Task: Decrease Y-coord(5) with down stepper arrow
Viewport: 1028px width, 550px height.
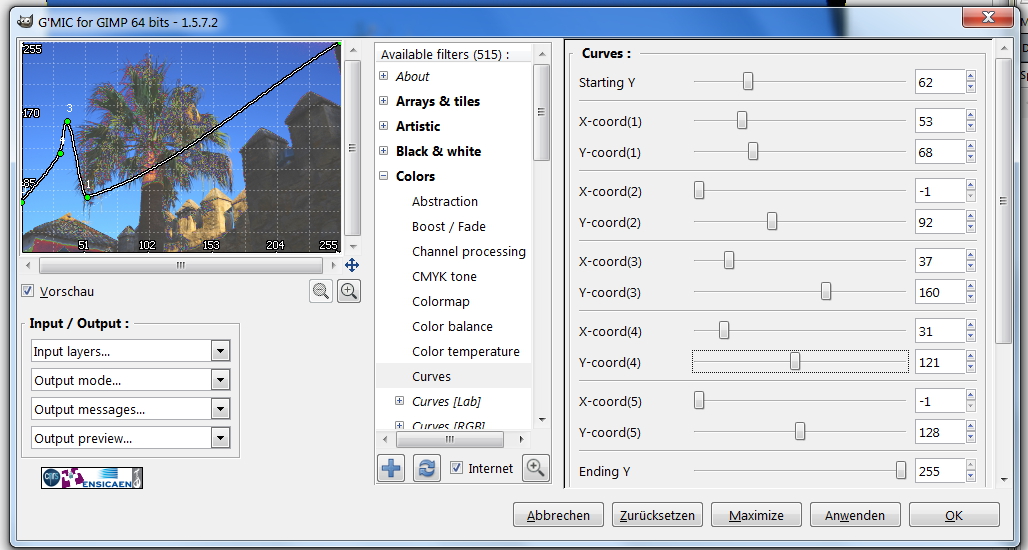Action: point(970,438)
